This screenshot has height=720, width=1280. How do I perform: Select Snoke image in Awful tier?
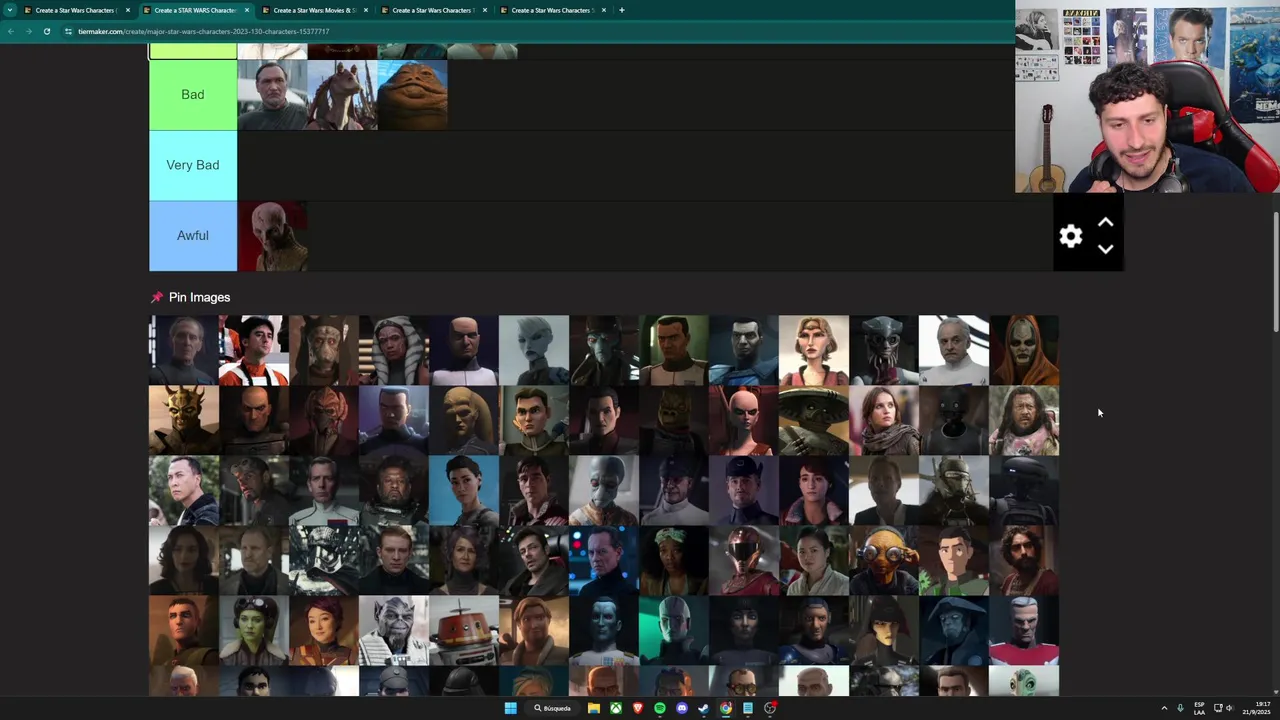coord(273,236)
